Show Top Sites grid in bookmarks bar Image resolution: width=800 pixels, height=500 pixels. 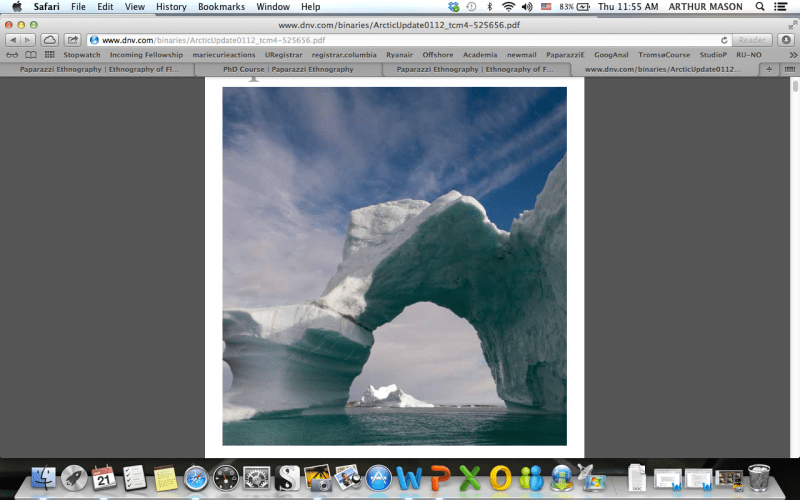(x=48, y=55)
